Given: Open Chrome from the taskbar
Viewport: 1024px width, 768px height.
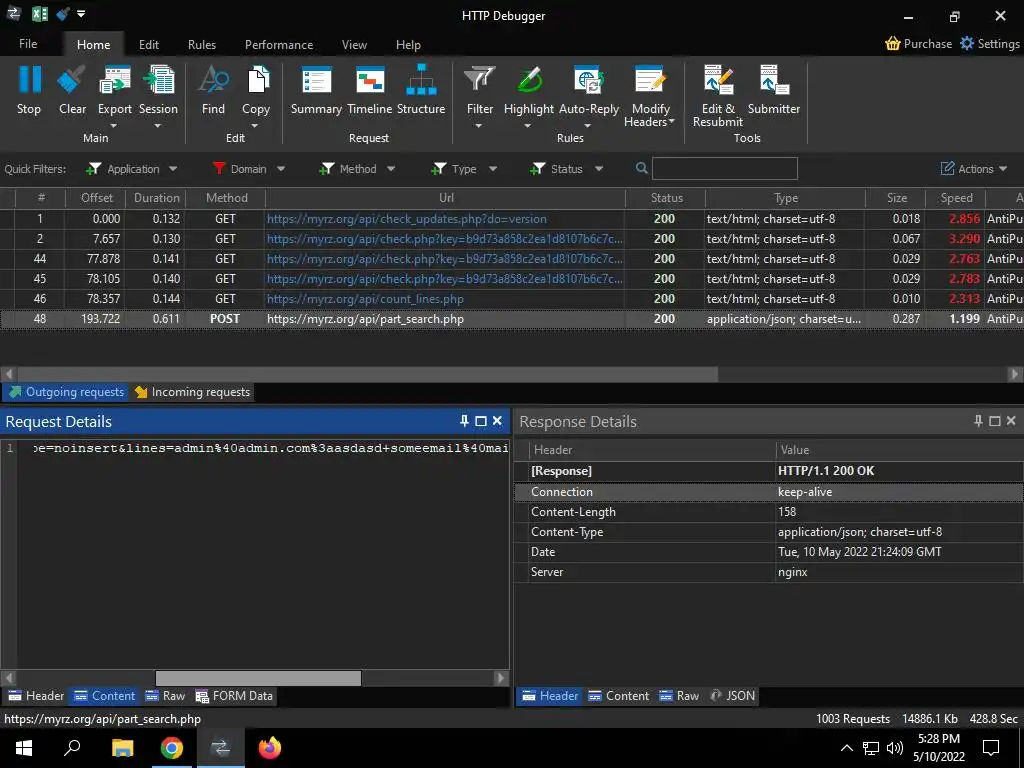Looking at the screenshot, I should coord(172,748).
